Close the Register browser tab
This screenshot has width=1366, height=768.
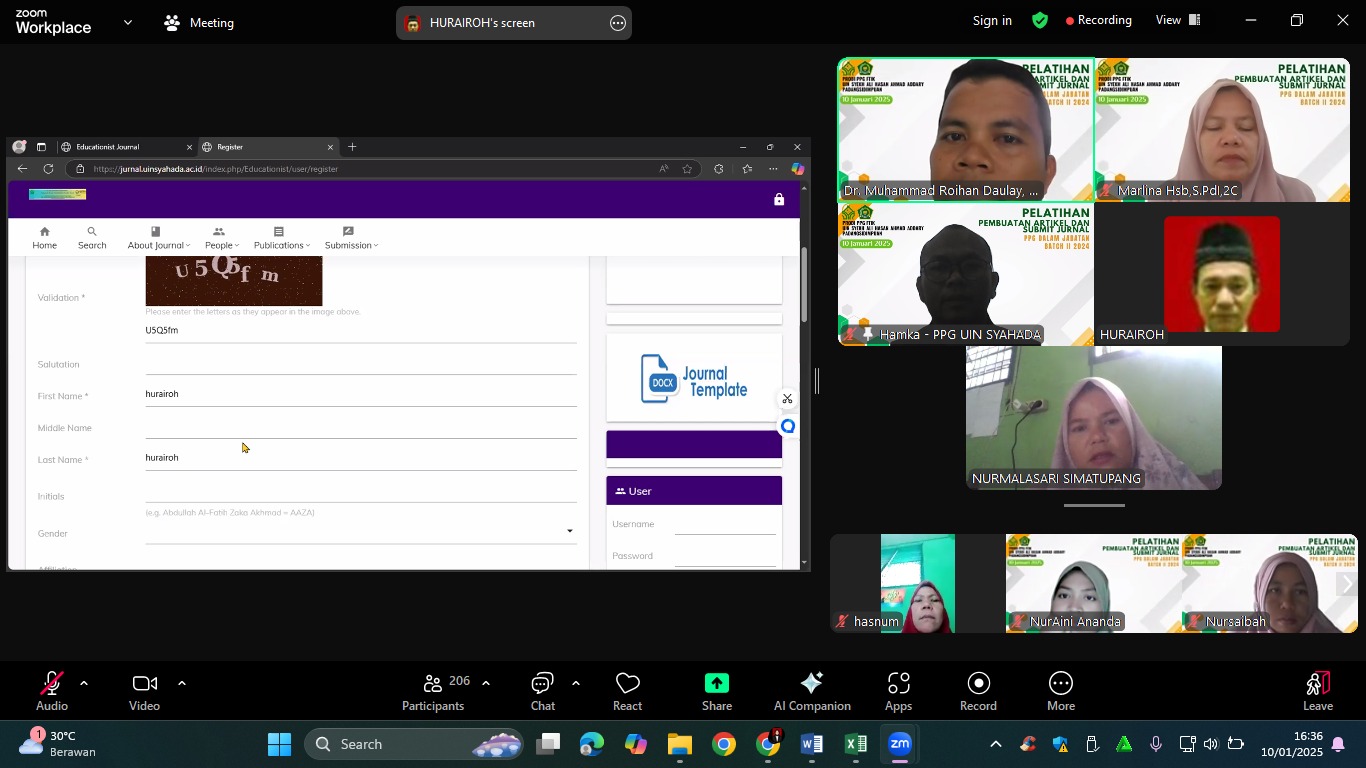(x=330, y=147)
